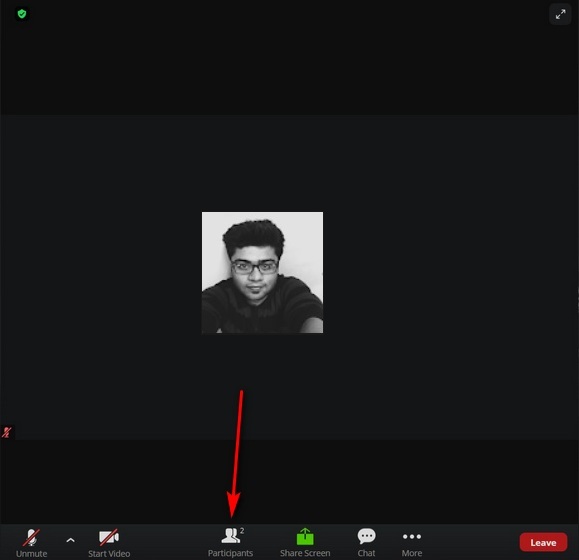This screenshot has height=560, width=579.
Task: Click the Unmute text label
Action: pos(31,554)
